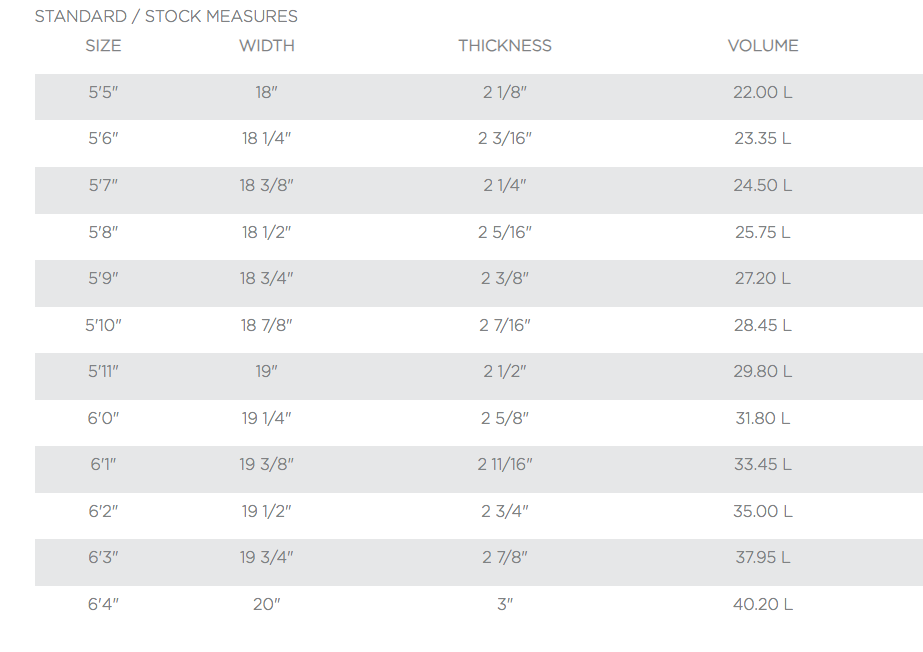The image size is (923, 652).
Task: Select the 2 11/16" thickness cell
Action: tap(505, 464)
